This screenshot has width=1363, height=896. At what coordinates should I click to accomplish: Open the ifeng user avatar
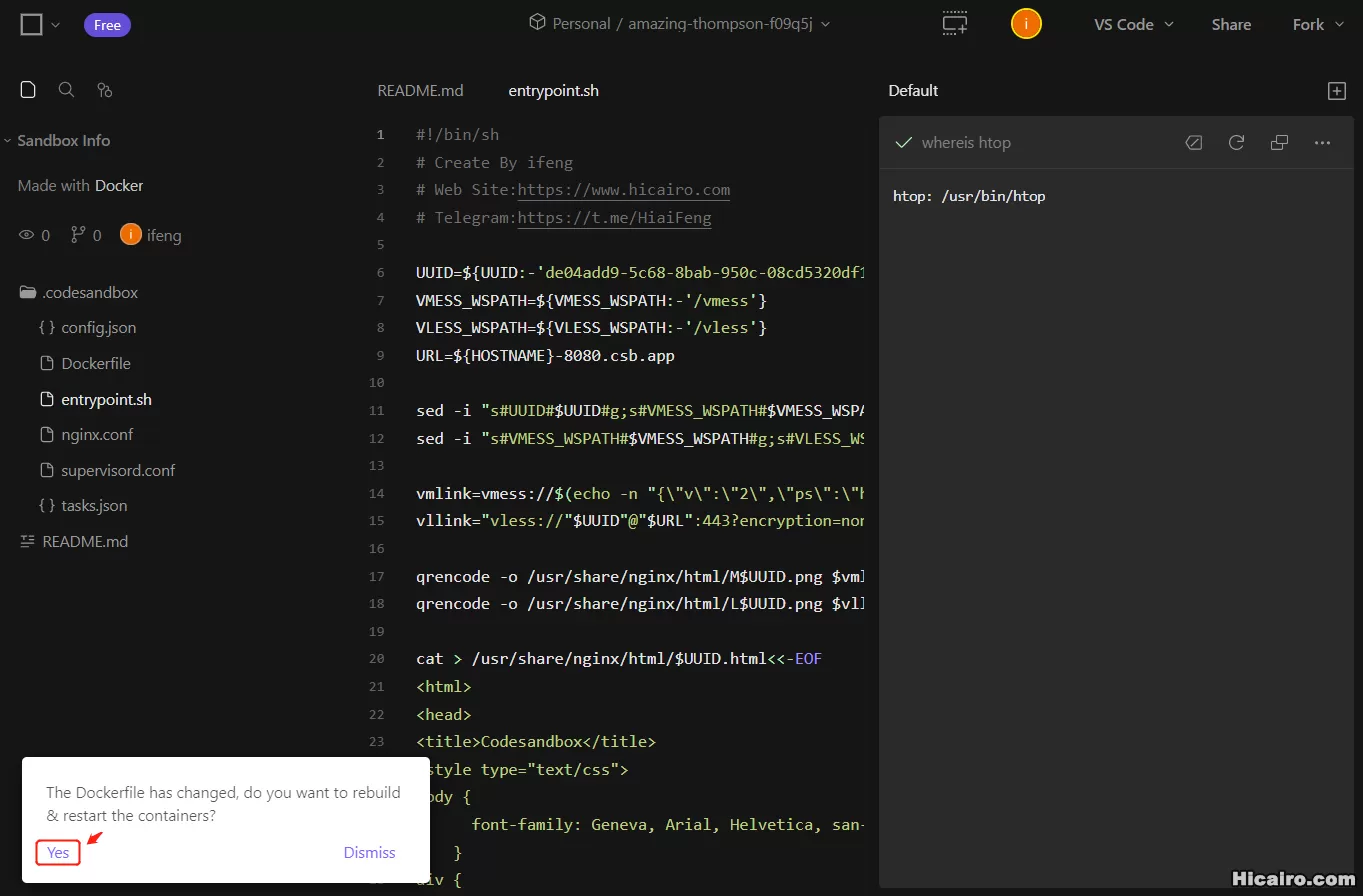point(1026,23)
